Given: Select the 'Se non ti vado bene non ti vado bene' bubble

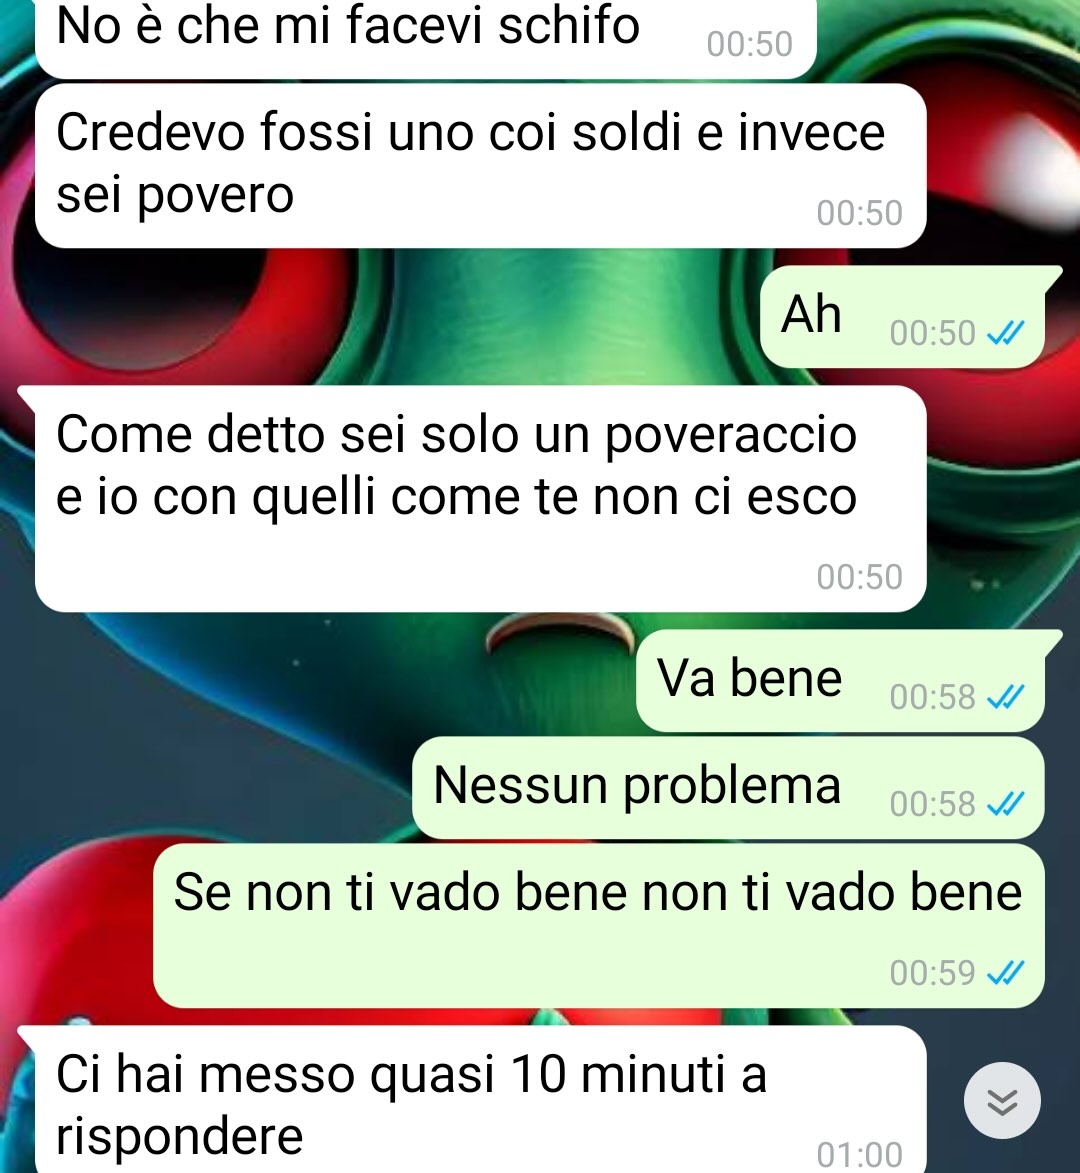Looking at the screenshot, I should pyautogui.click(x=599, y=925).
